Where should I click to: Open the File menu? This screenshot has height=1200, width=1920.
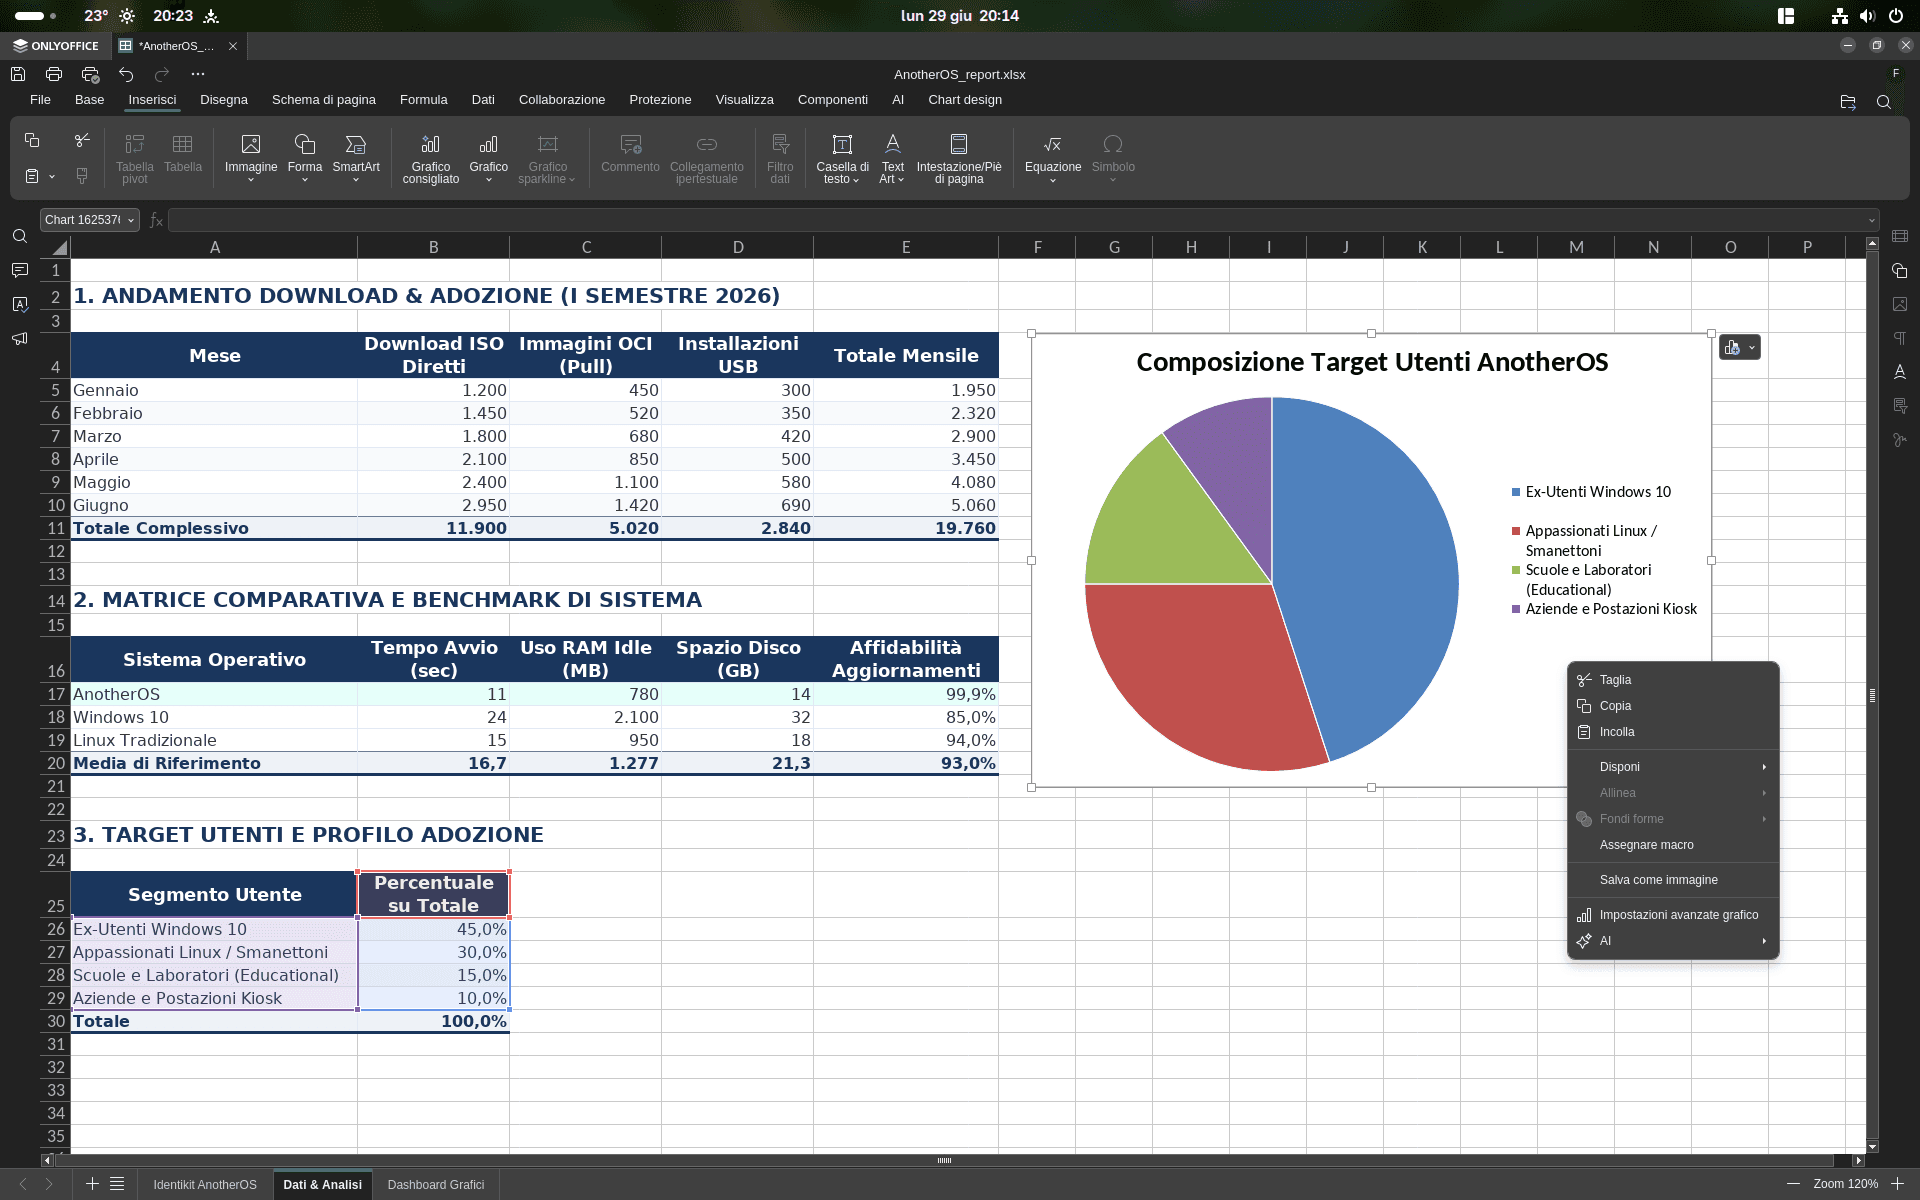click(x=40, y=100)
